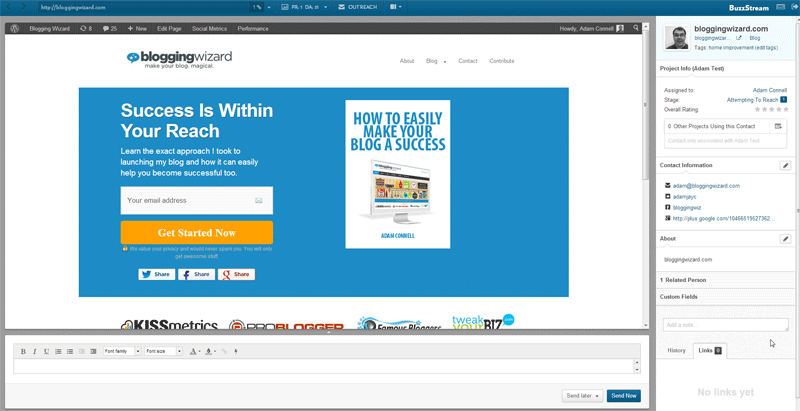
Task: Click the Send Now button
Action: (x=623, y=396)
